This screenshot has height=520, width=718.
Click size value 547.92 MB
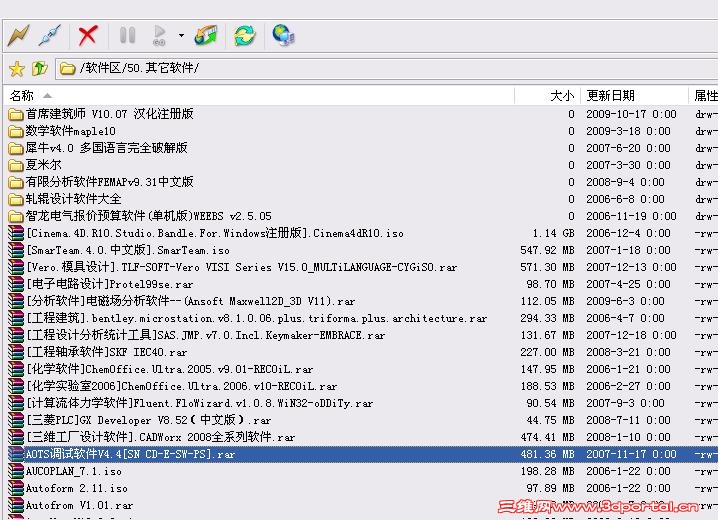point(547,250)
